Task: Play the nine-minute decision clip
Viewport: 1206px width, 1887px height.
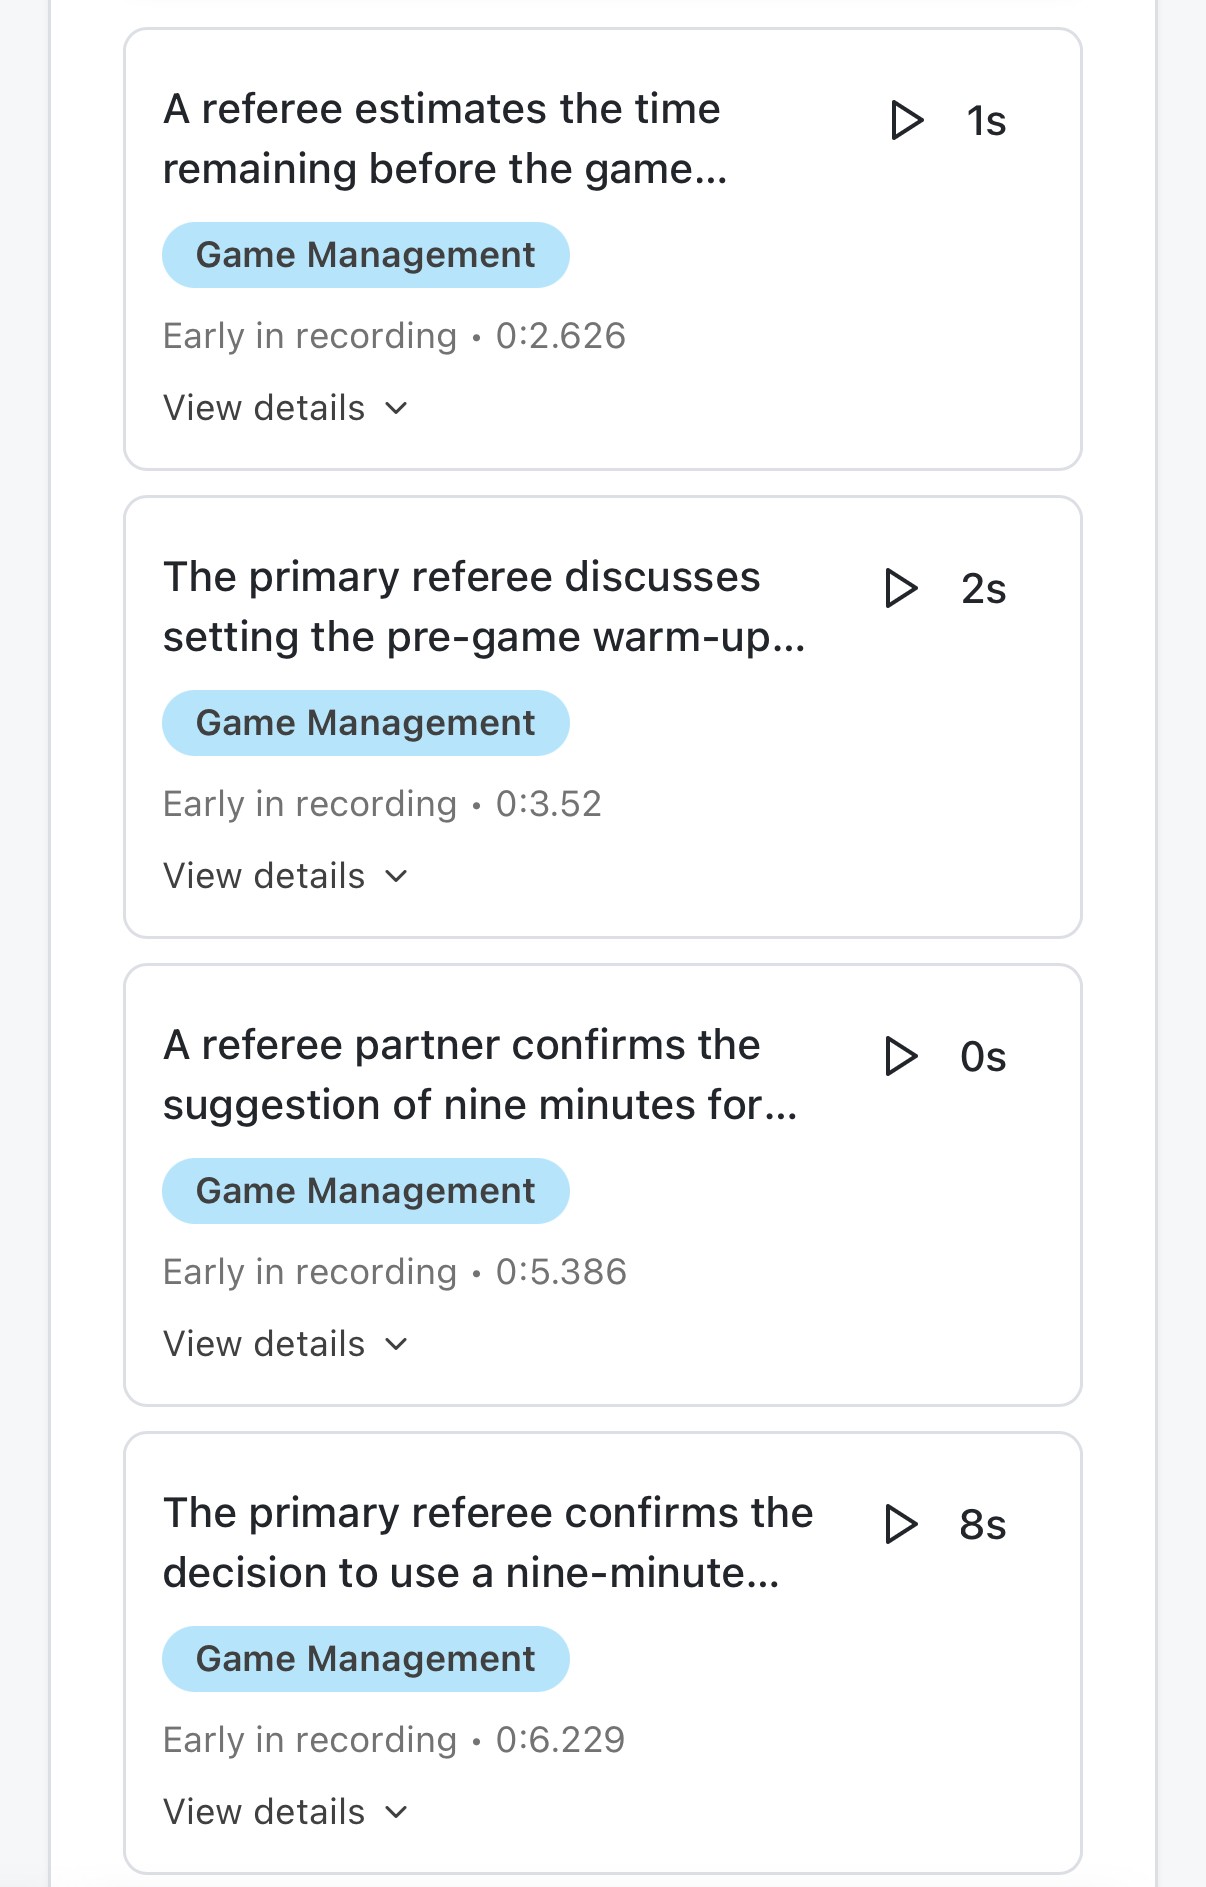Action: 901,1525
